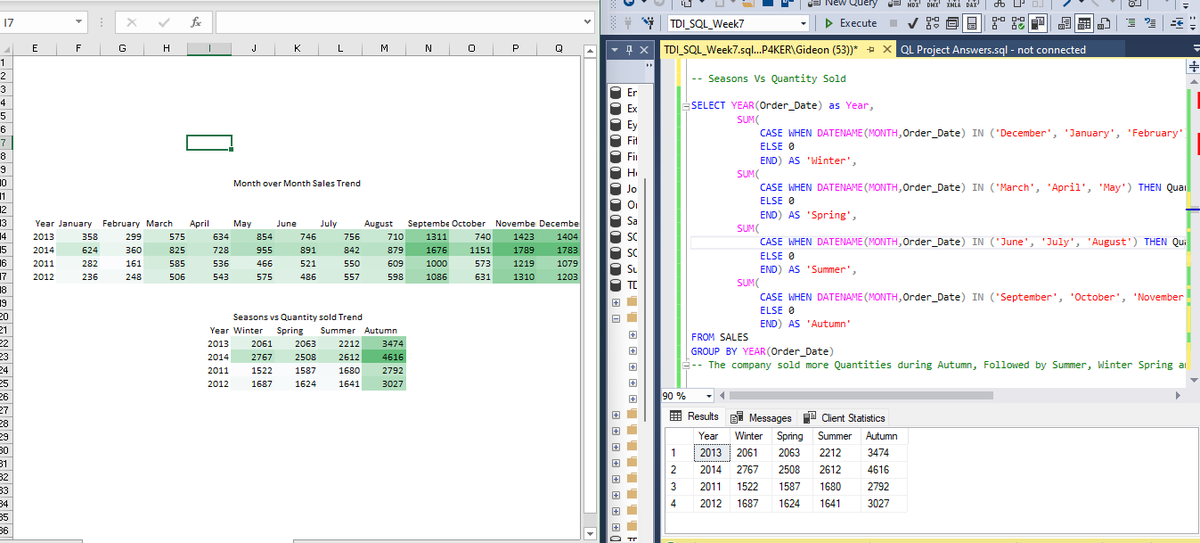This screenshot has width=1200, height=543.
Task: Click into the Excel formula bar
Action: (395, 20)
